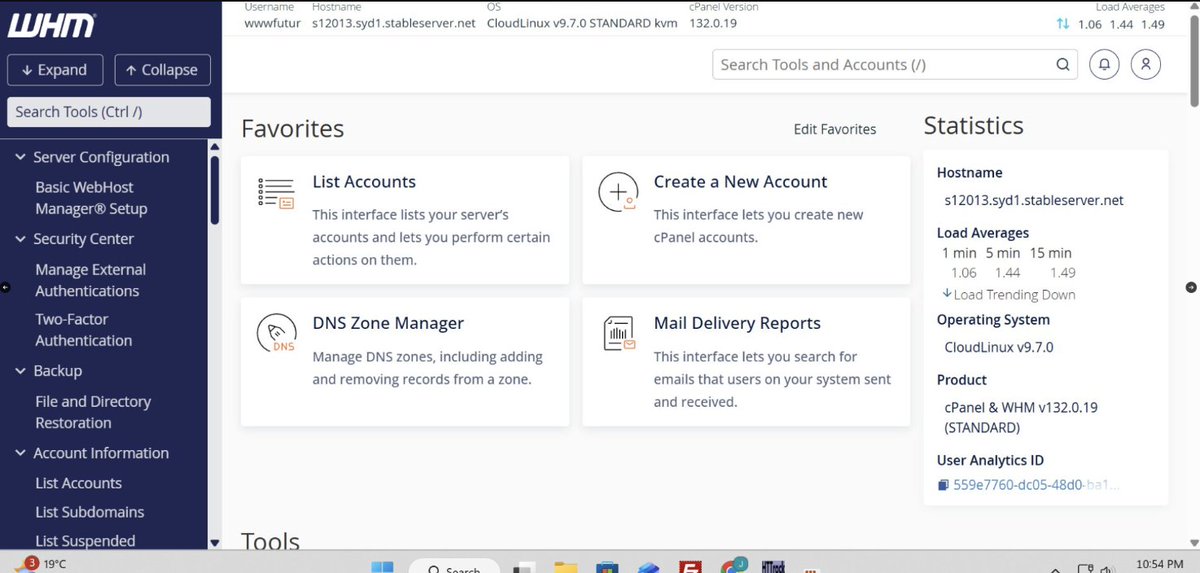
Task: Open the DNS Zone Manager title
Action: coord(388,324)
